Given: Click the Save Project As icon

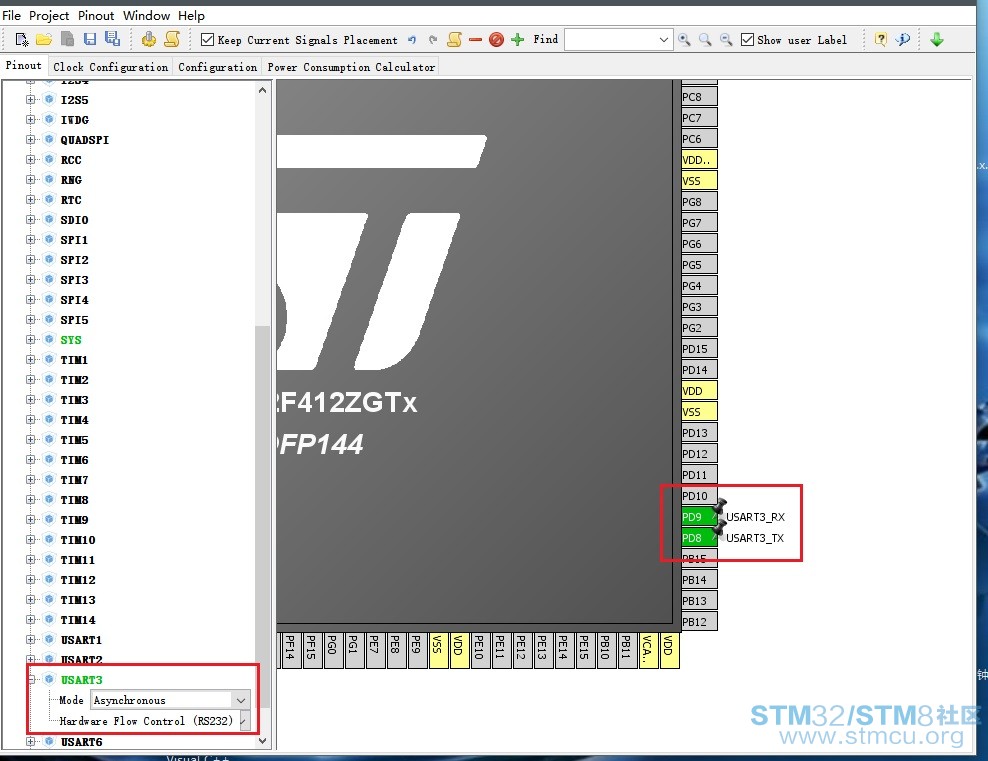Looking at the screenshot, I should pyautogui.click(x=112, y=39).
